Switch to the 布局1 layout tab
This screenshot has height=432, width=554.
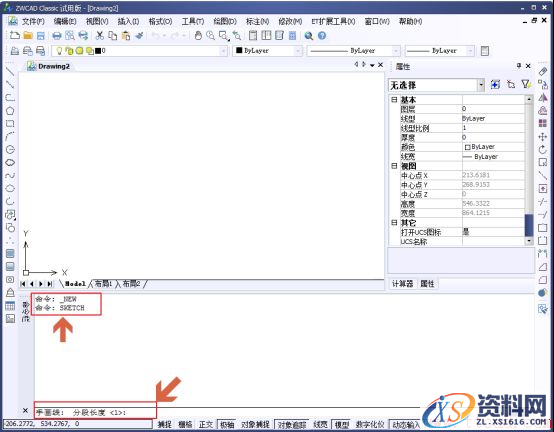tap(104, 284)
